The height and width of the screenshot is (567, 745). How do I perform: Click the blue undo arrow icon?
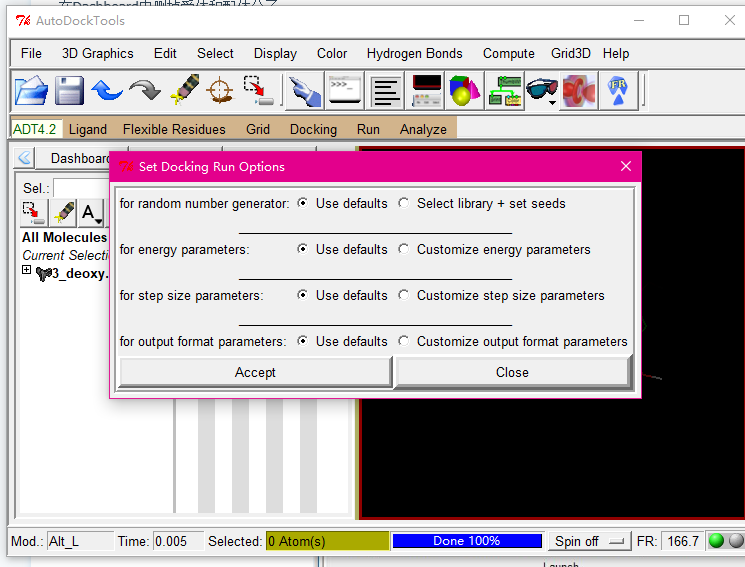tap(107, 91)
